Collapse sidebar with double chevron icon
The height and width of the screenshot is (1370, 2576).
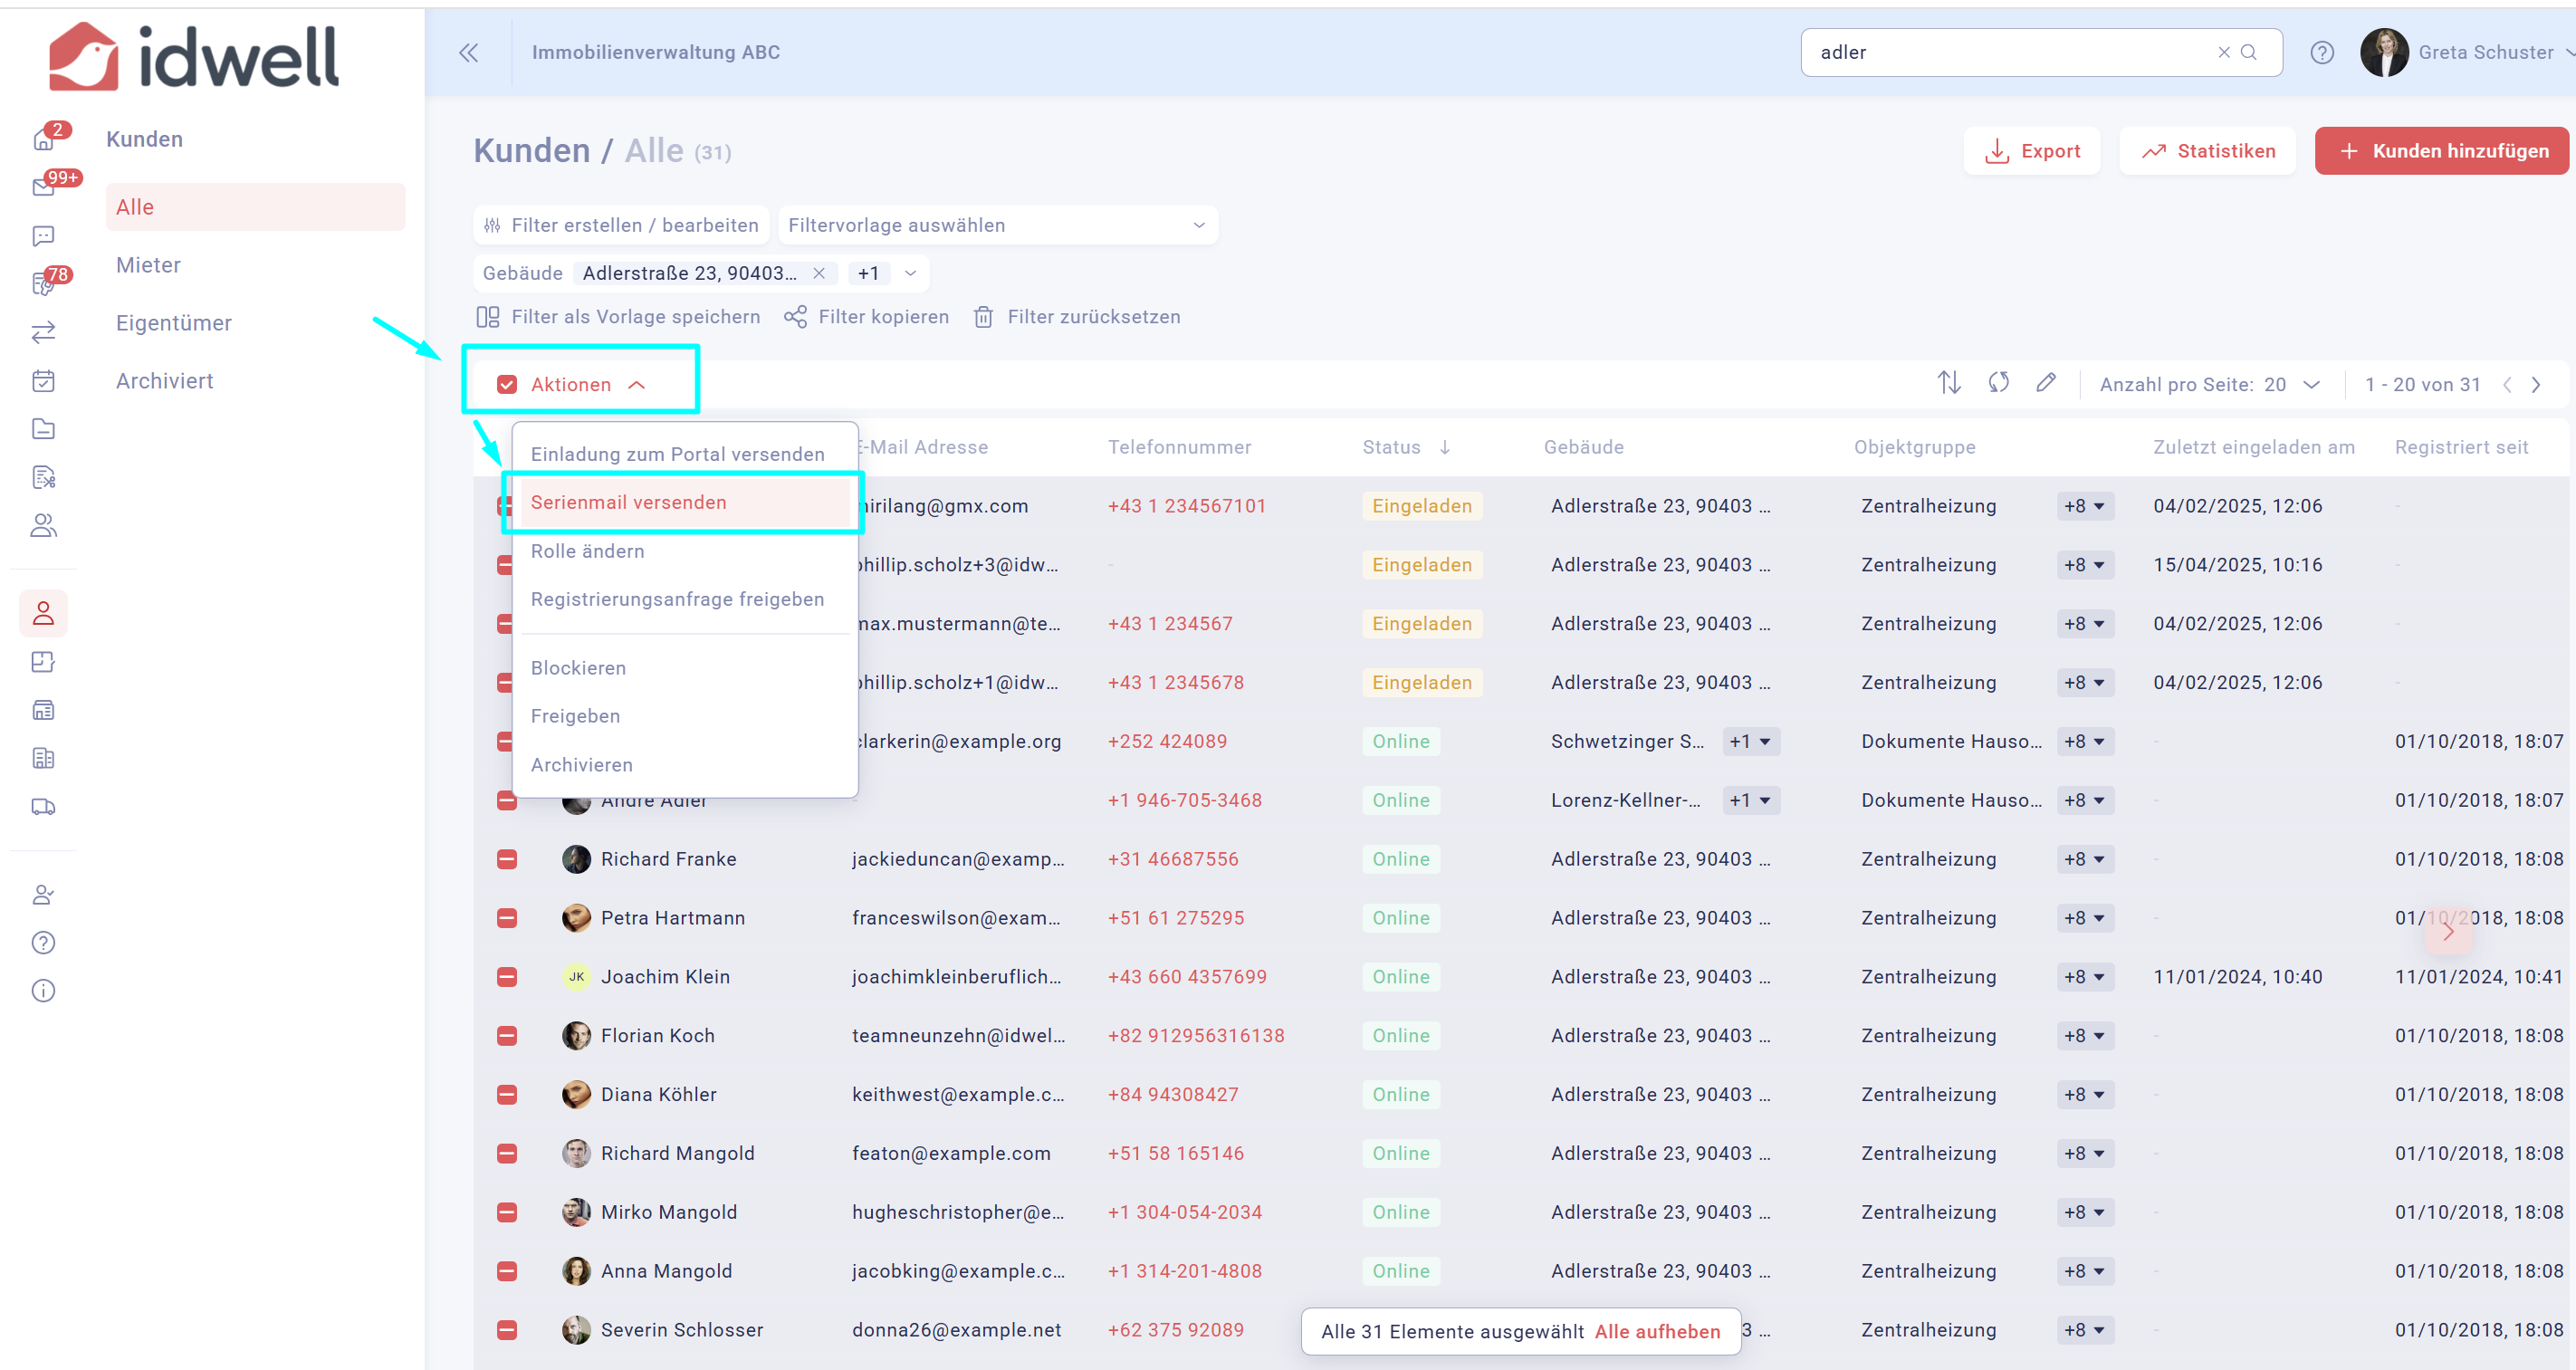469,53
